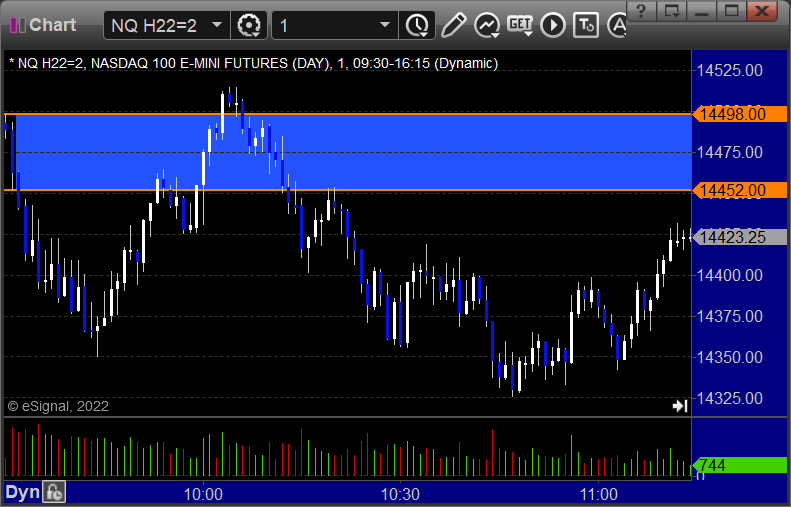
Task: Open the GET tools dropdown
Action: pyautogui.click(x=520, y=25)
